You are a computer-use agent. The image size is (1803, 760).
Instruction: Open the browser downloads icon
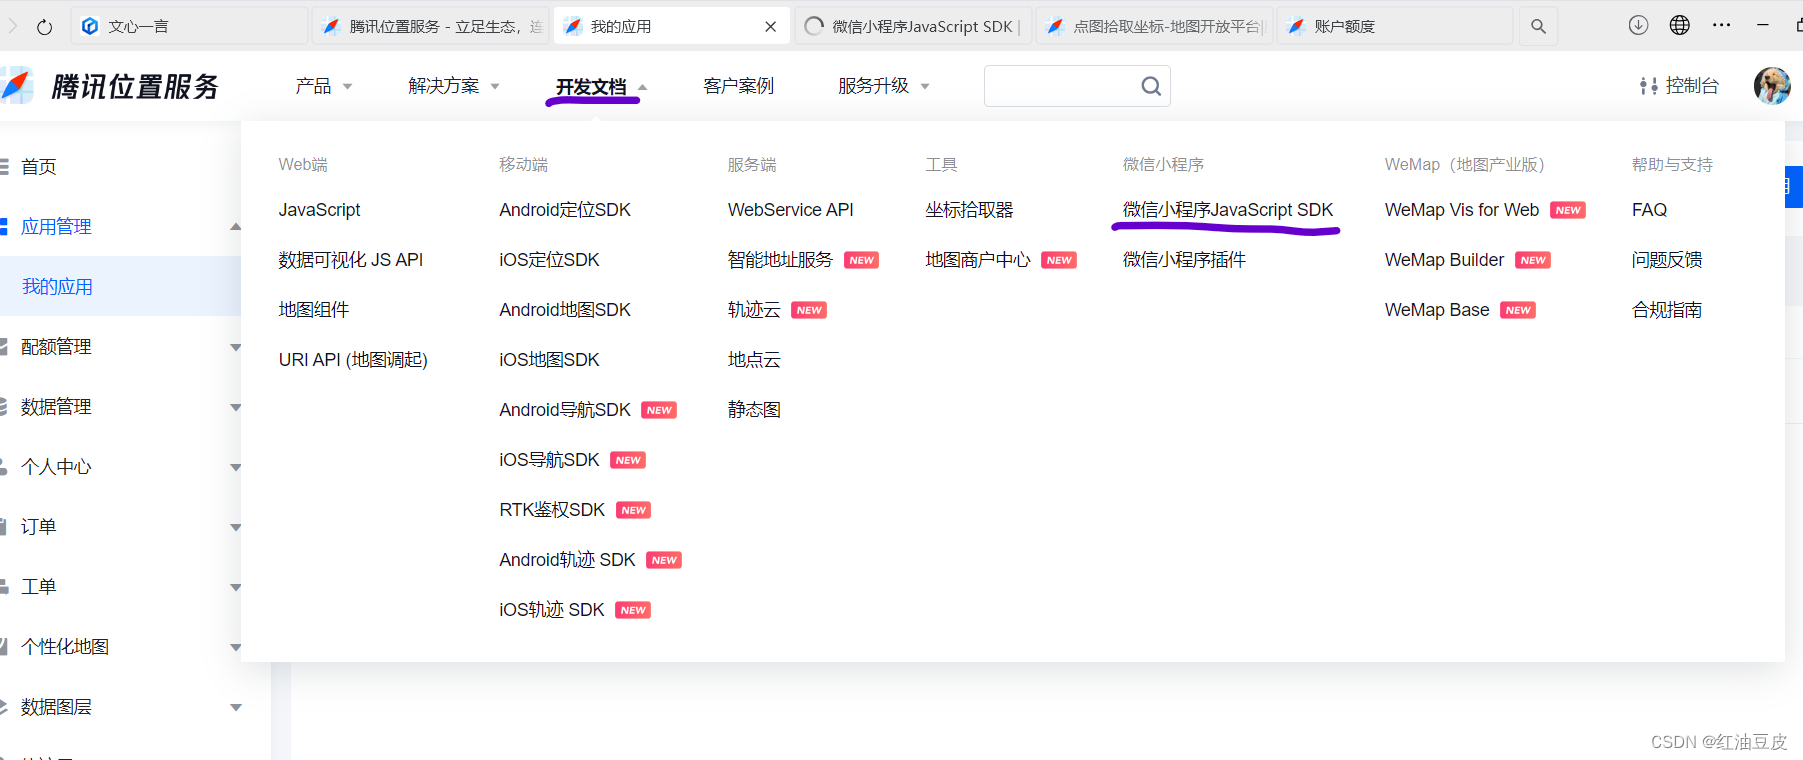click(1638, 25)
